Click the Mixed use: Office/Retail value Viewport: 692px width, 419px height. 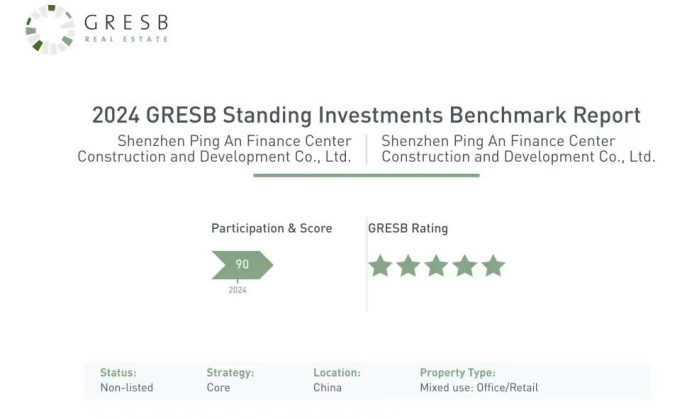(479, 387)
